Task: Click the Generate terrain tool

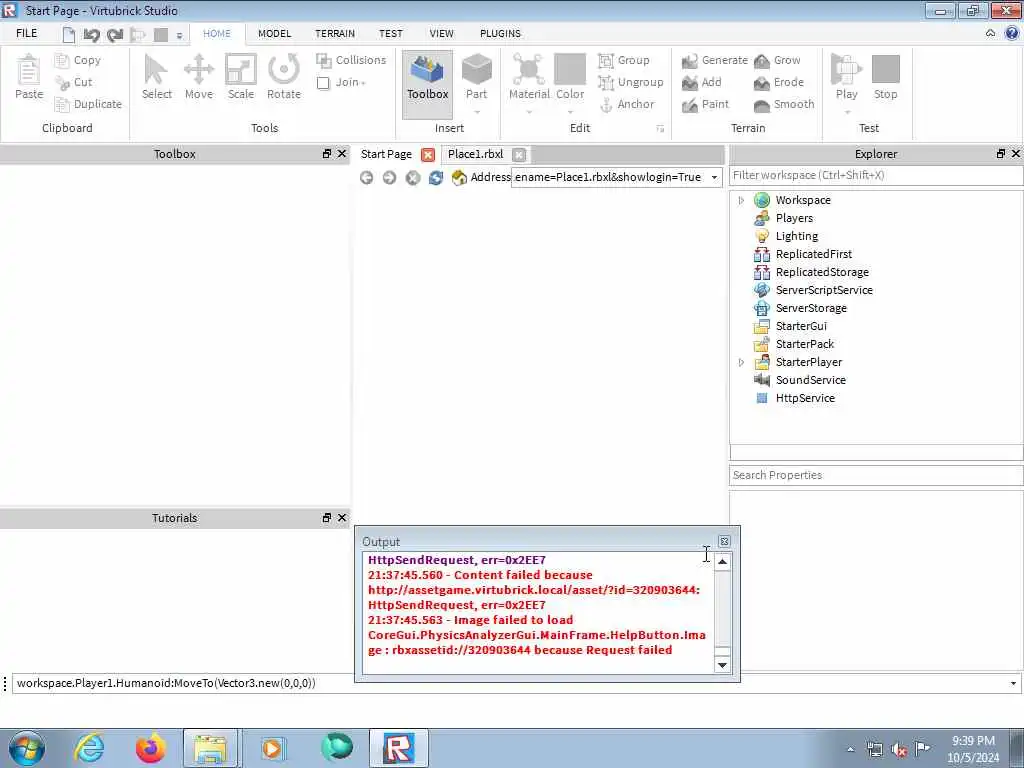Action: point(714,60)
